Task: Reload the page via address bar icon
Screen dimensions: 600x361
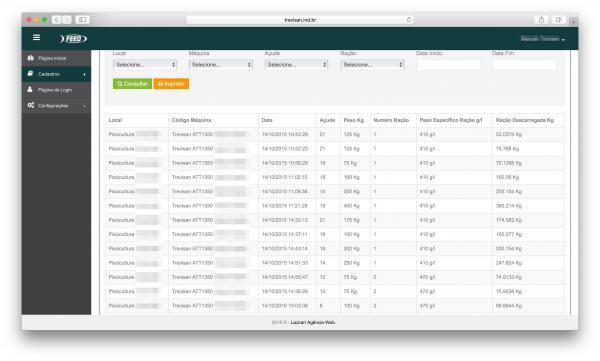Action: [409, 20]
